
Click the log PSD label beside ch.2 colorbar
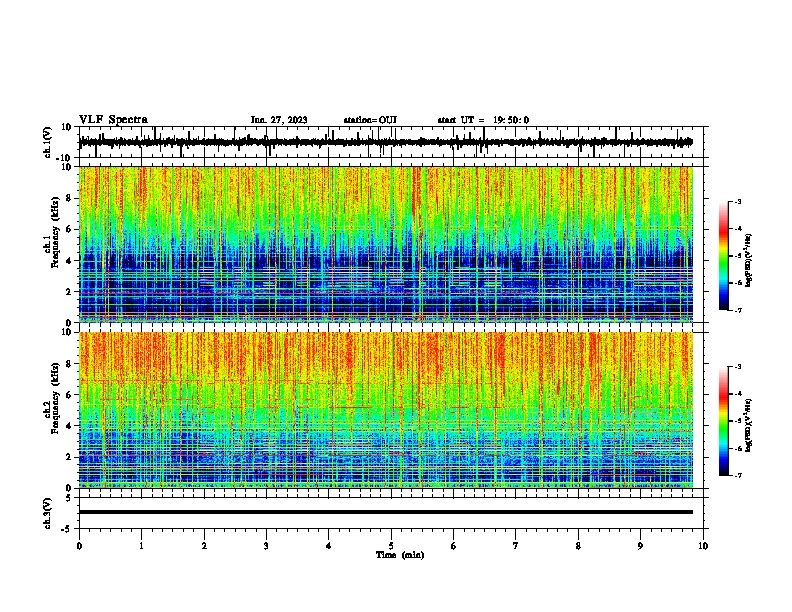click(749, 426)
